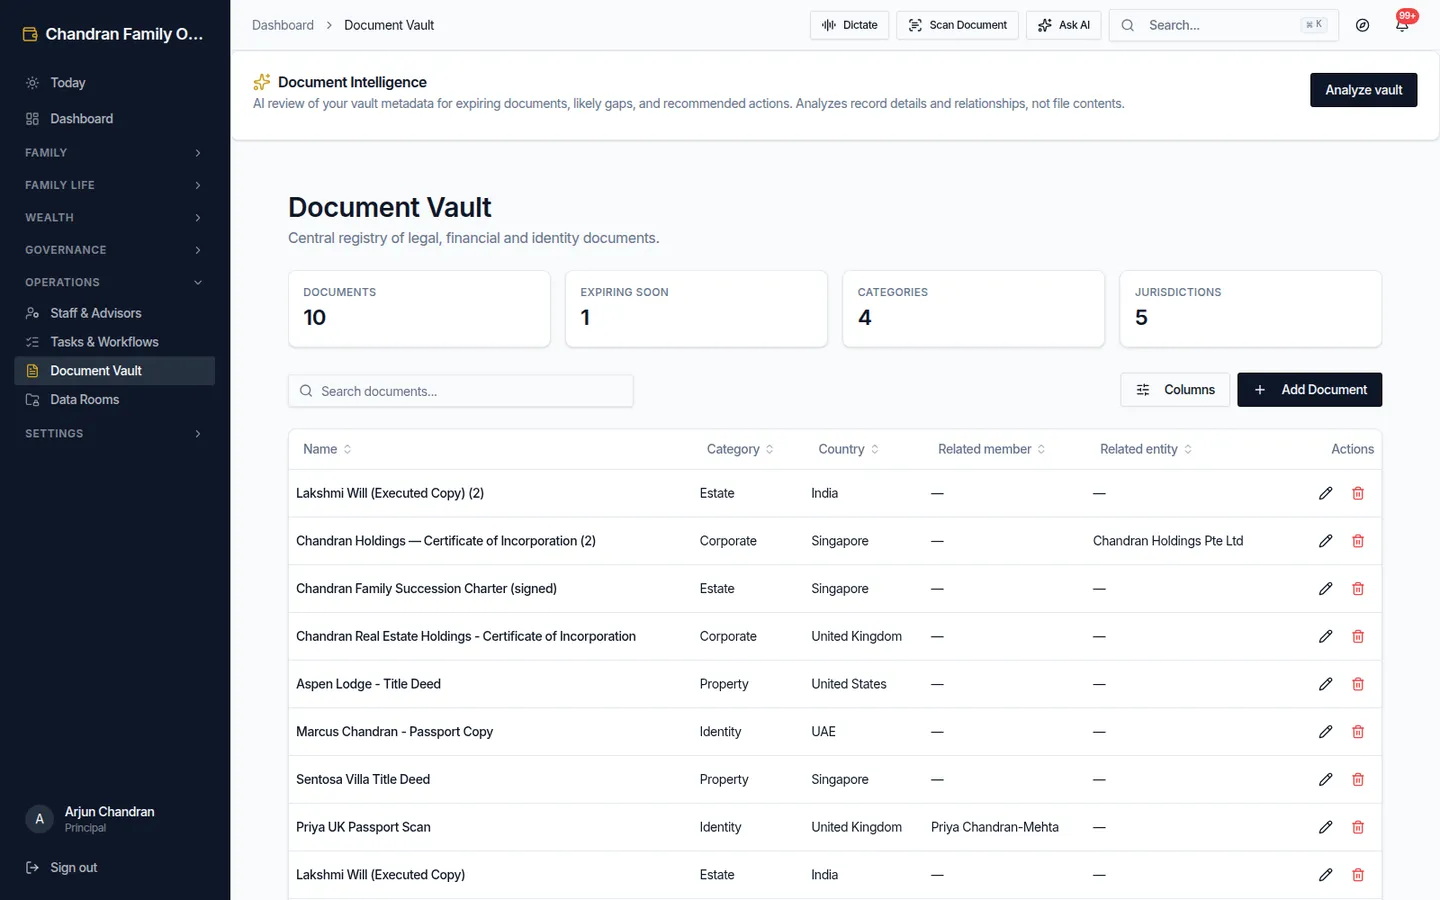The width and height of the screenshot is (1440, 900).
Task: Edit the Sentosa Villa Title Deed row
Action: tap(1325, 779)
